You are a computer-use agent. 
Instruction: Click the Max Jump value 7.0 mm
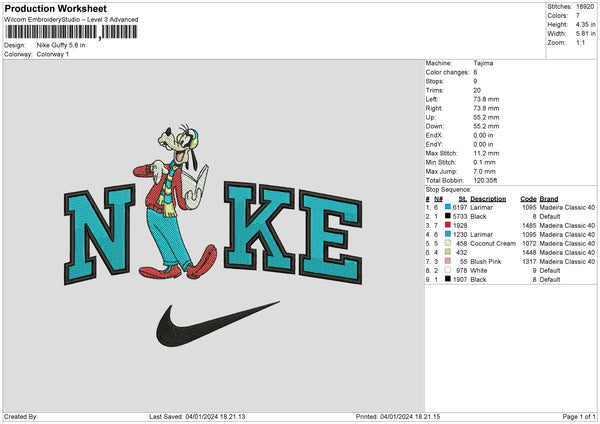(484, 171)
